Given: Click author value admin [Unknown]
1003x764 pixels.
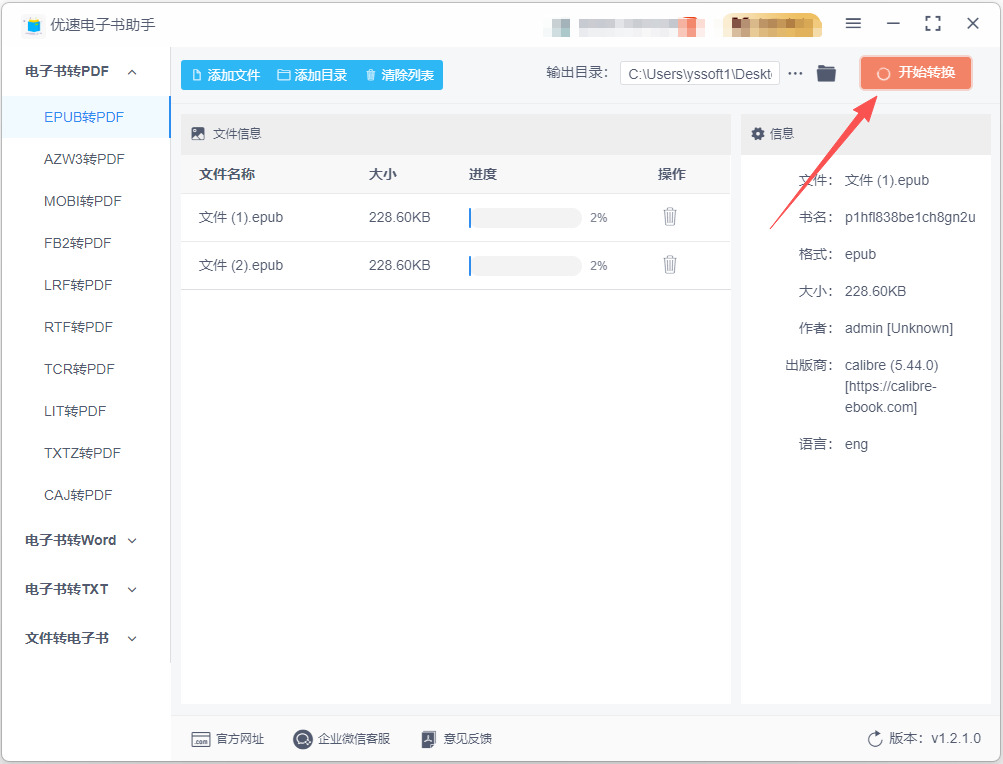Looking at the screenshot, I should 899,328.
